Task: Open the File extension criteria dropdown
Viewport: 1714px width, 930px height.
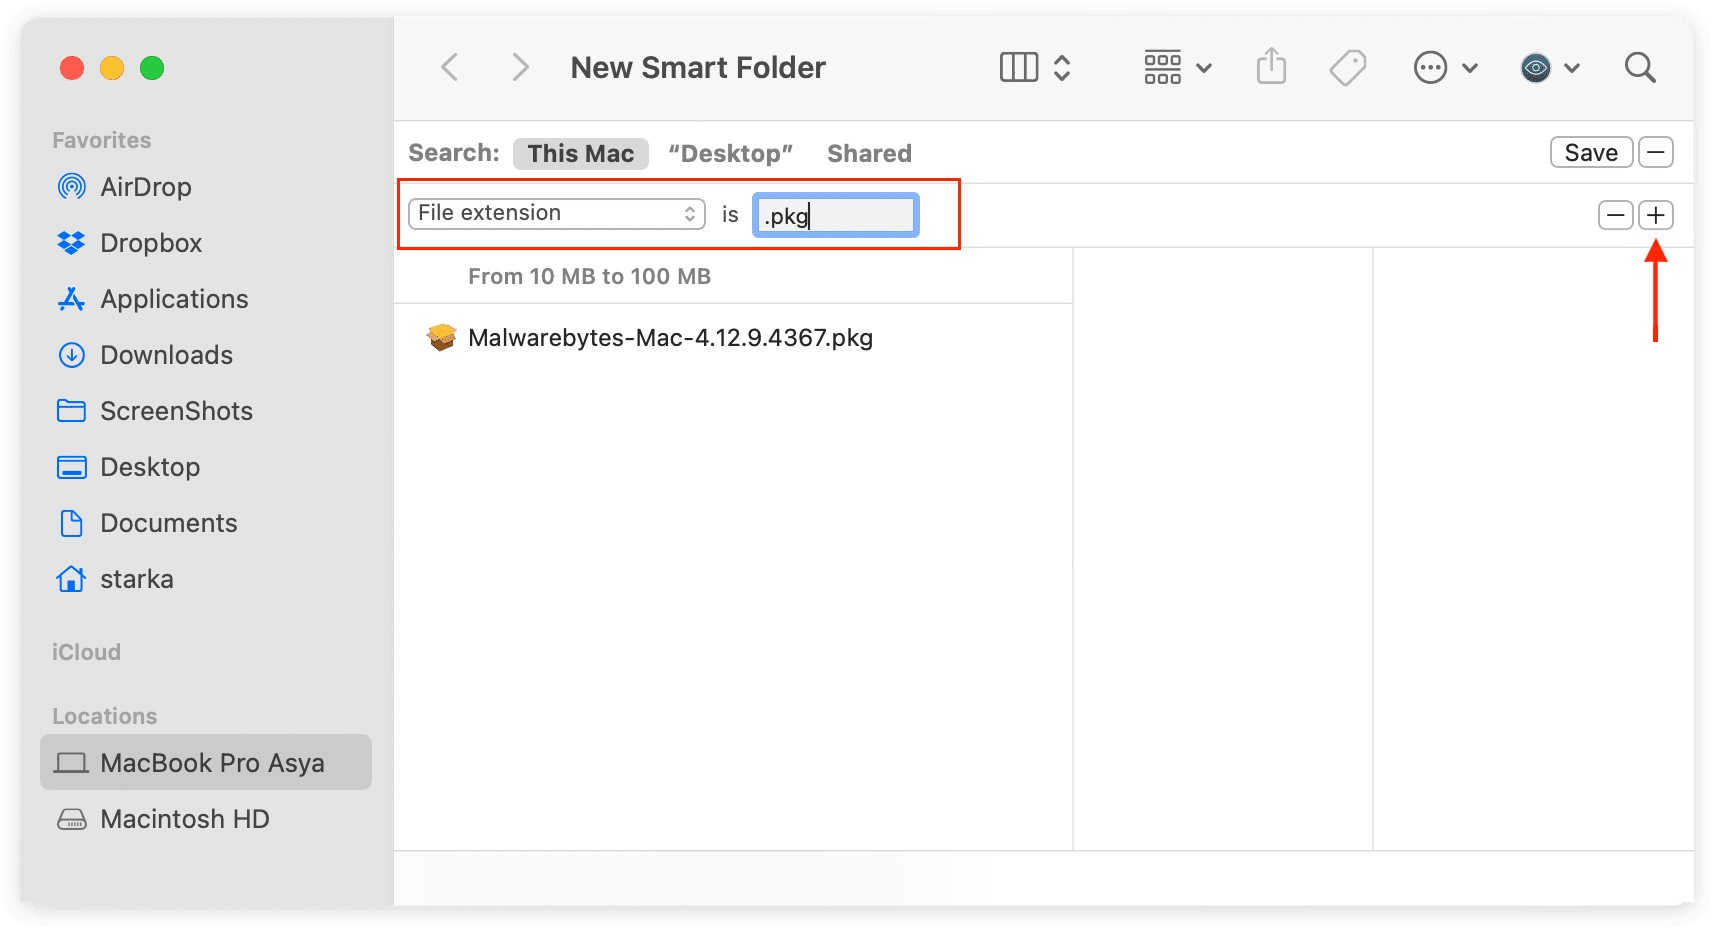Action: 556,213
